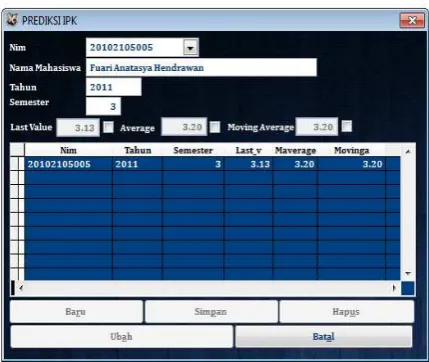Click the Nim column header
This screenshot has width=429, height=362.
tap(68, 150)
